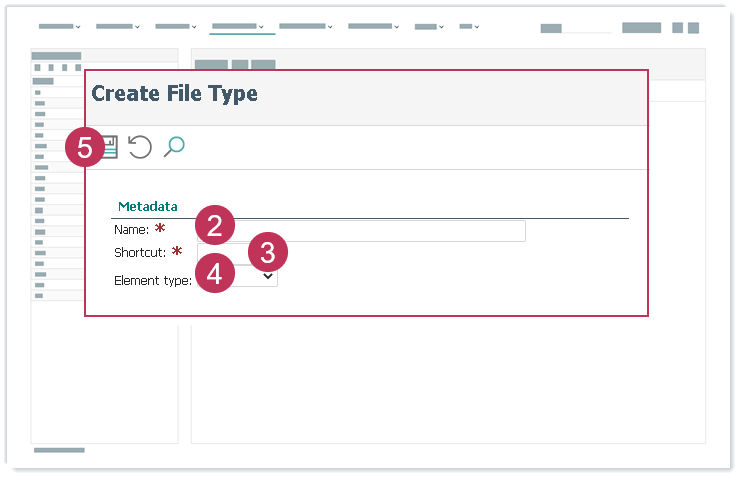Click the numbered callout marker 3
Viewport: 740px width, 478px height.
(267, 251)
